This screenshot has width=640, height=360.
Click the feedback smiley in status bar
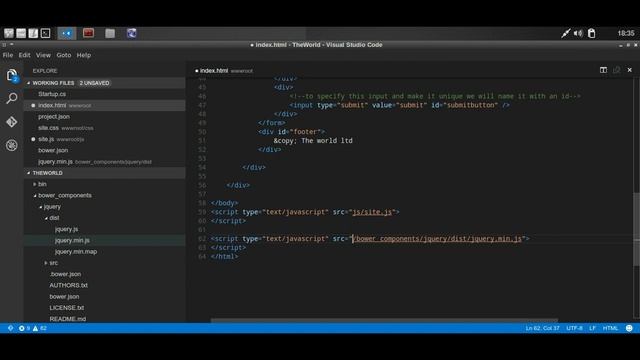[629, 328]
